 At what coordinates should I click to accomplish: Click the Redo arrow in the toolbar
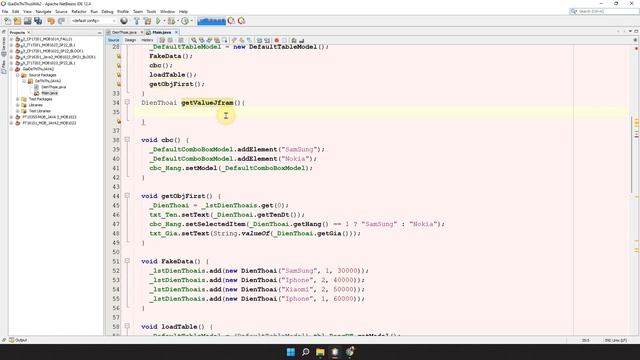61,21
